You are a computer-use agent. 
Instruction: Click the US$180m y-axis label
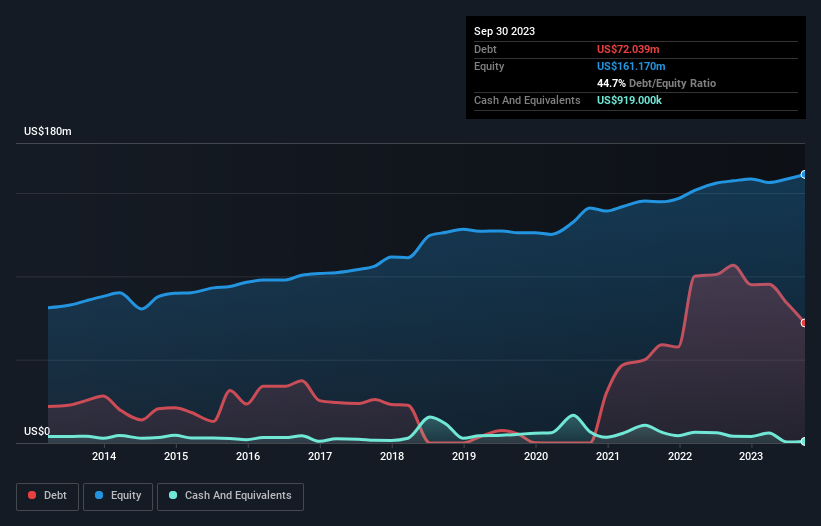48,132
